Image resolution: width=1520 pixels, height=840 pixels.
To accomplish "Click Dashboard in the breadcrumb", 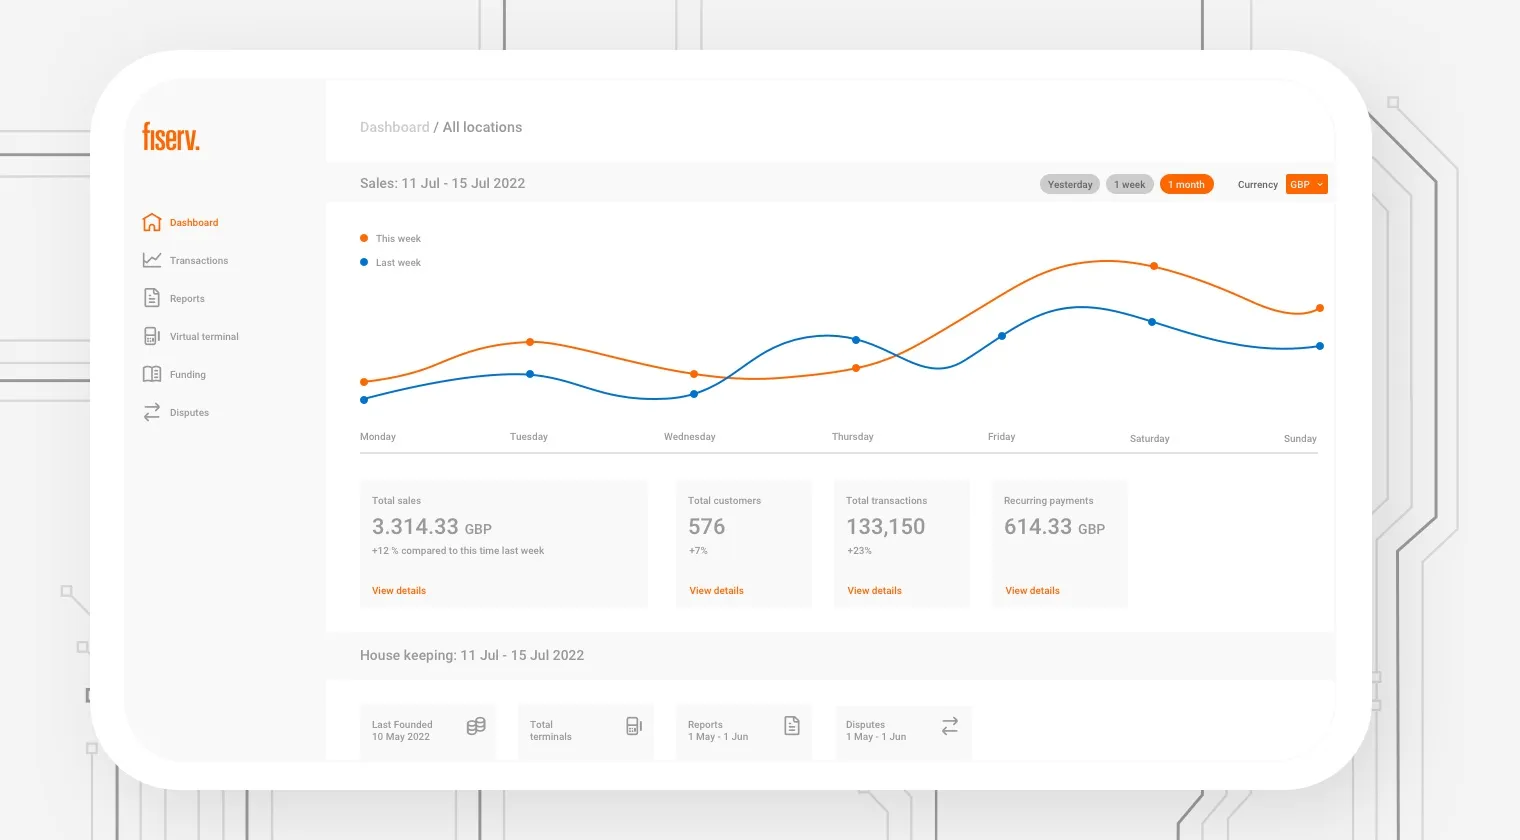I will (394, 127).
